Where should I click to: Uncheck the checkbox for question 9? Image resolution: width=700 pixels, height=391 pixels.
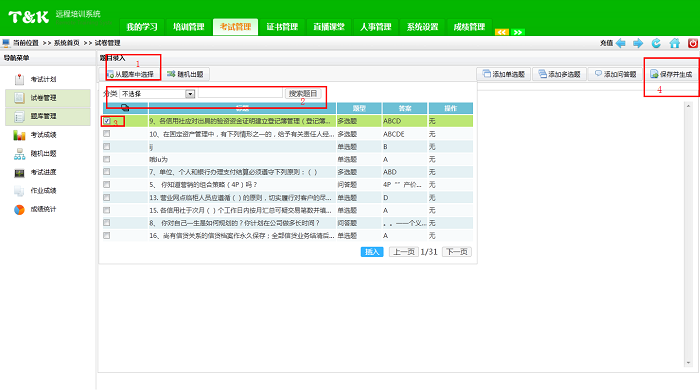[x=107, y=121]
